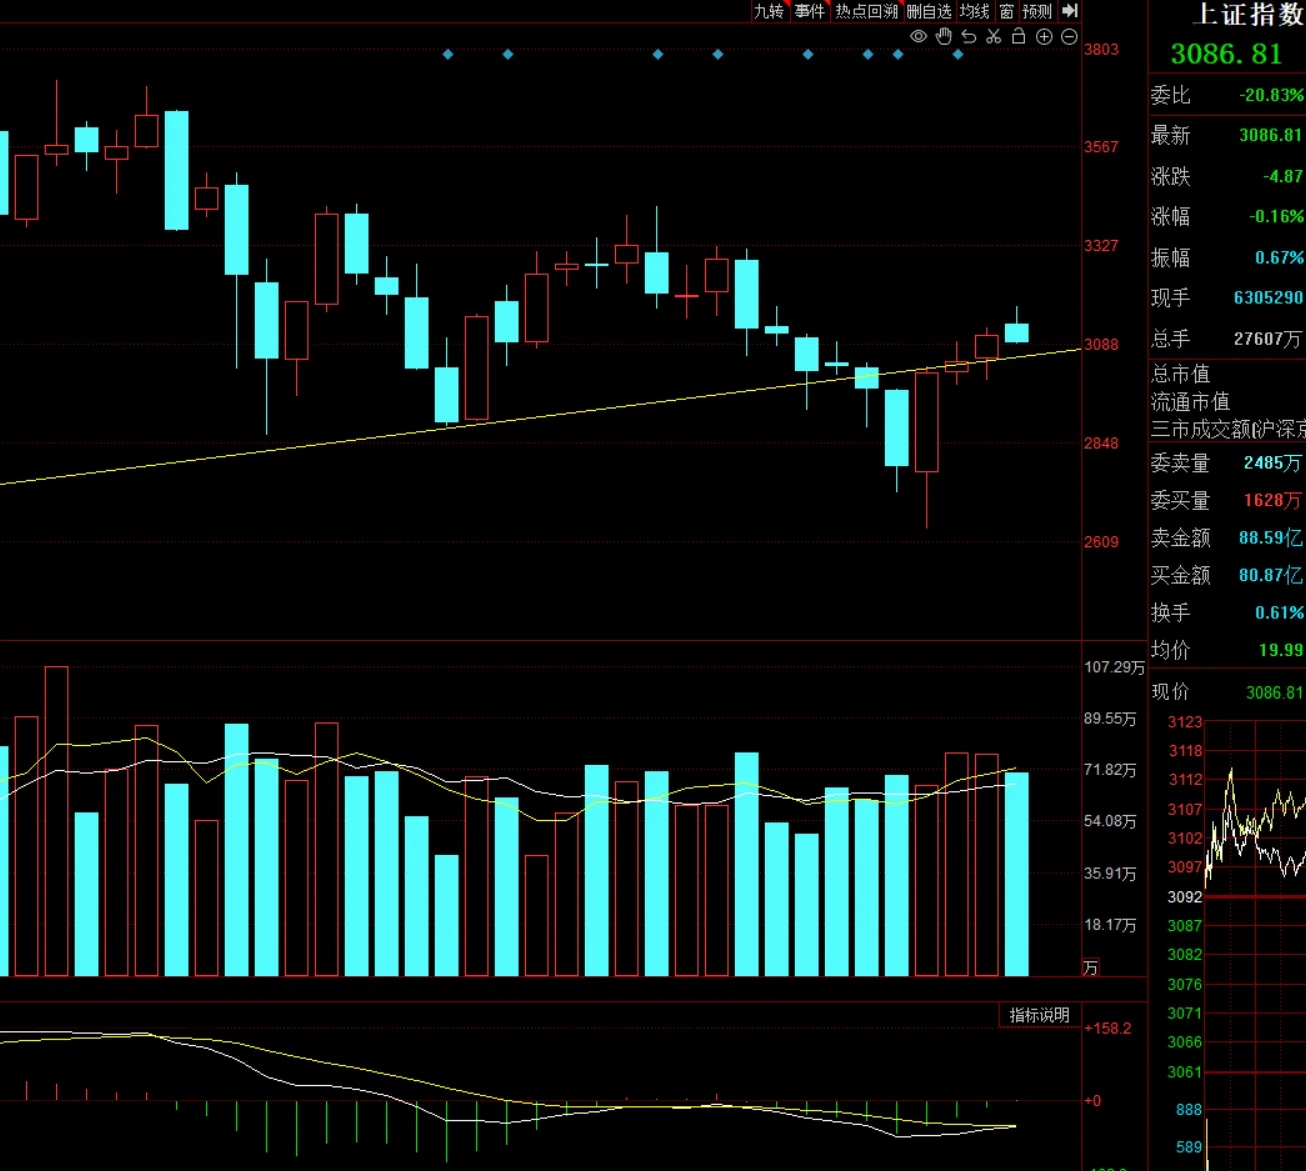Click the 总市值 label
The height and width of the screenshot is (1171, 1306).
(1180, 374)
